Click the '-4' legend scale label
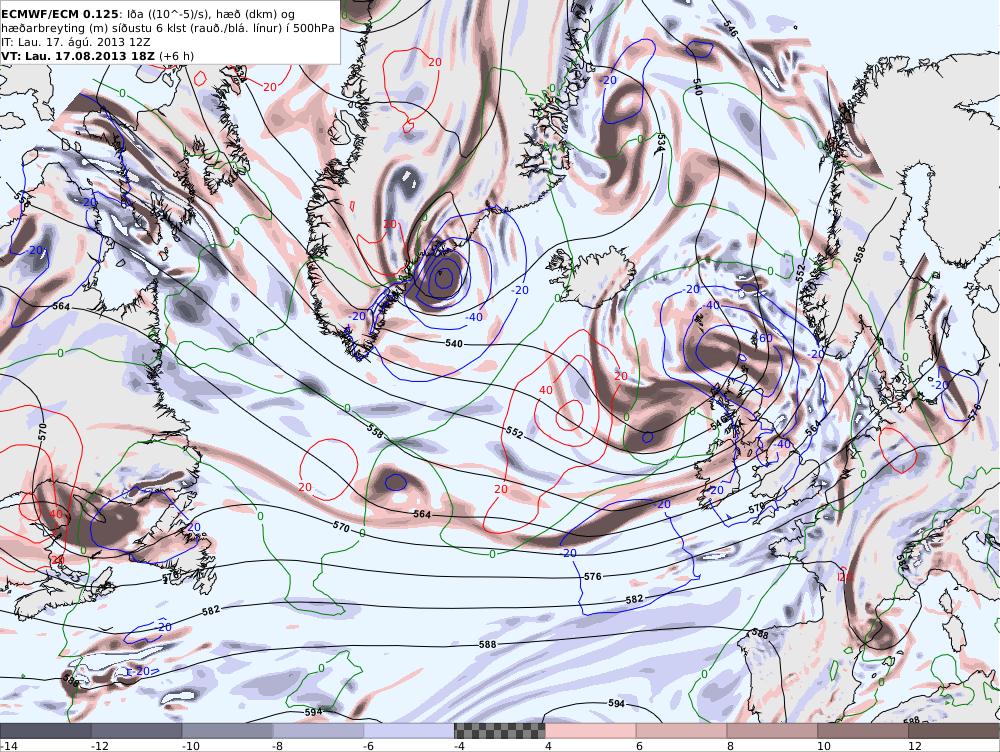The image size is (1000, 752). coord(459,746)
